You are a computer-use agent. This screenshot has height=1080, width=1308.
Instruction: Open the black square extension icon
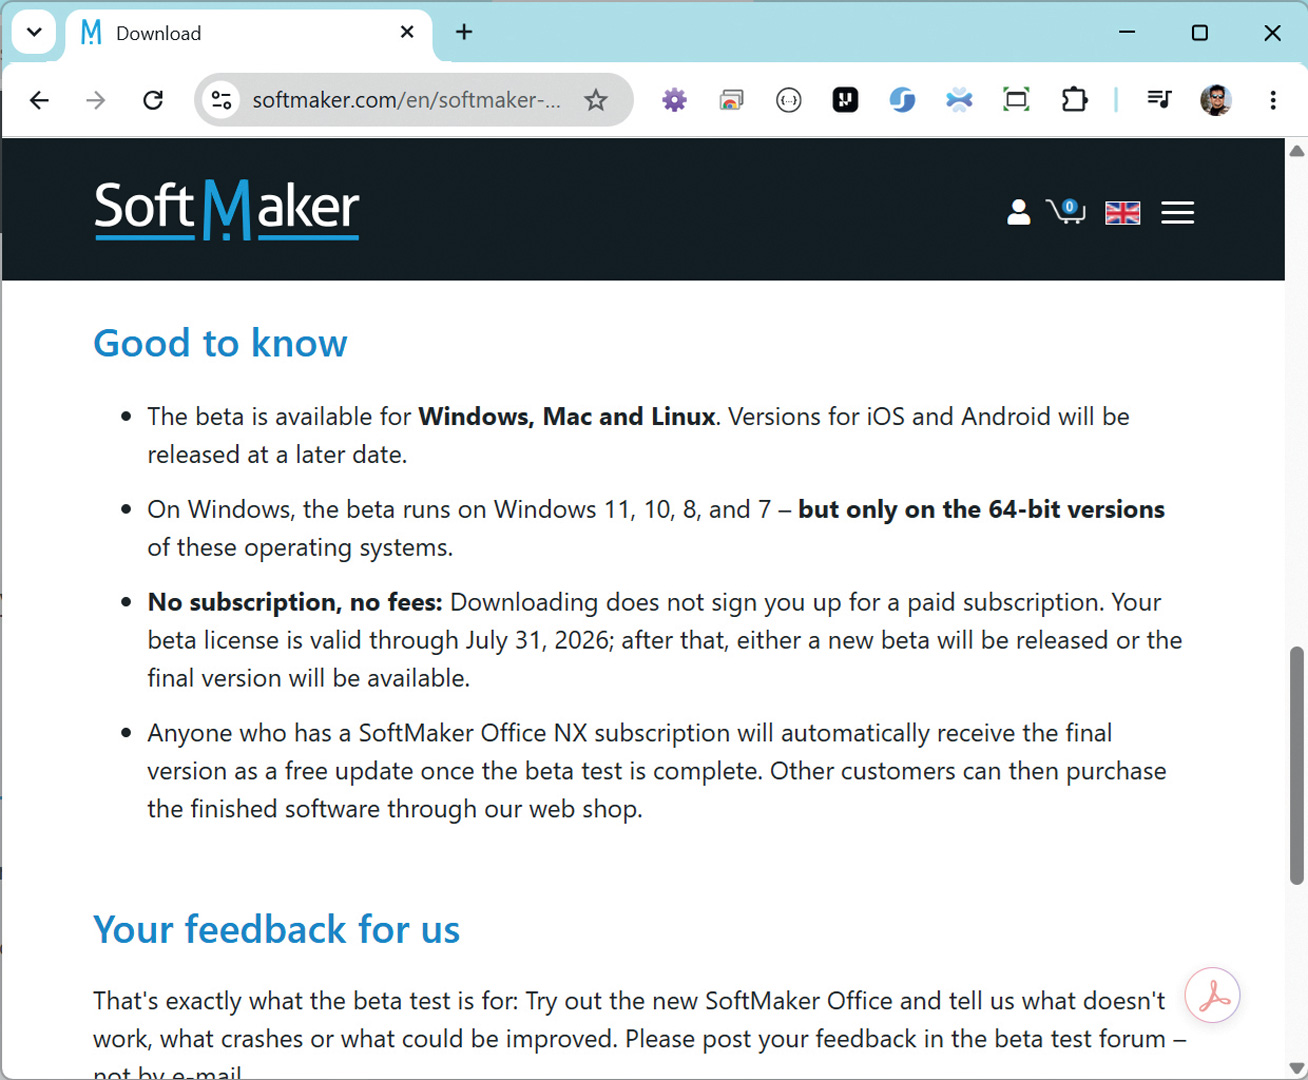point(846,100)
